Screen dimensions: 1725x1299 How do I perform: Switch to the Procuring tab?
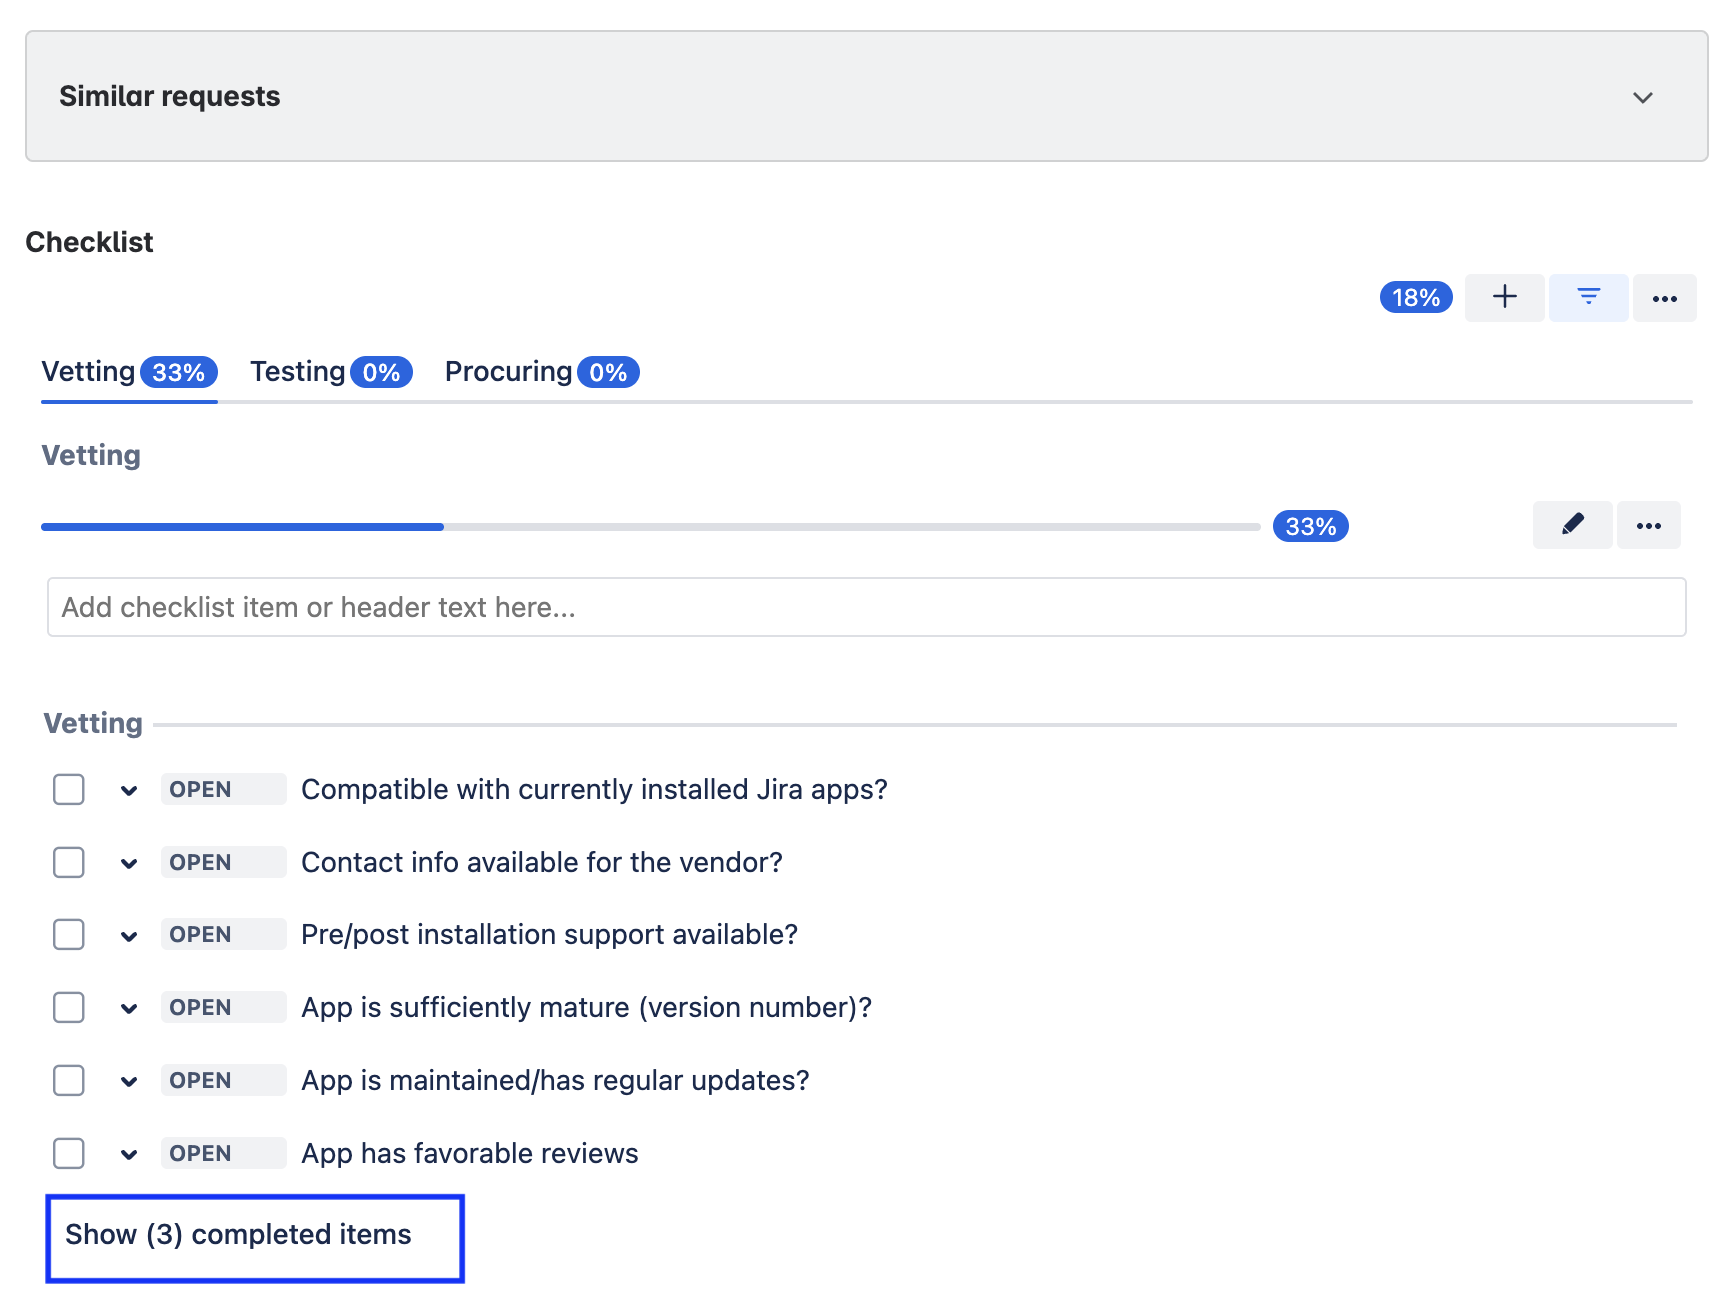pyautogui.click(x=541, y=372)
